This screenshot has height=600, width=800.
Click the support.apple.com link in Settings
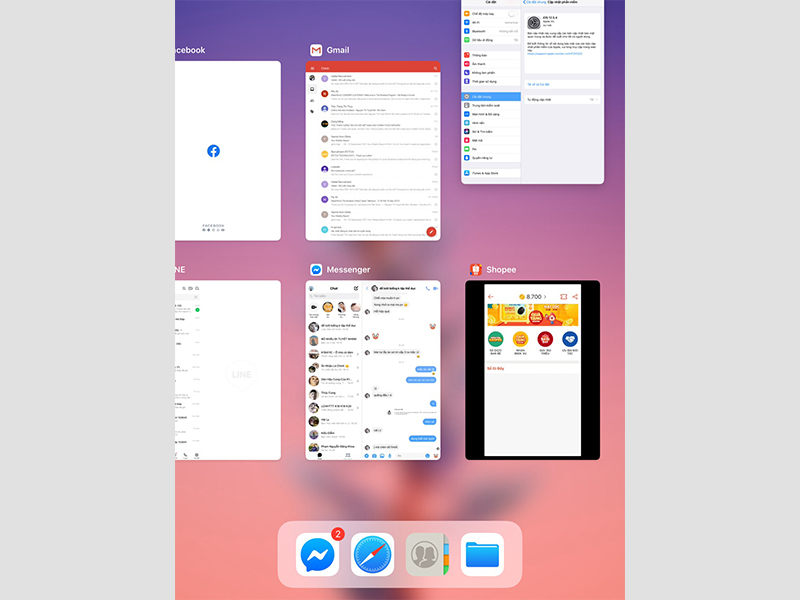(x=555, y=54)
